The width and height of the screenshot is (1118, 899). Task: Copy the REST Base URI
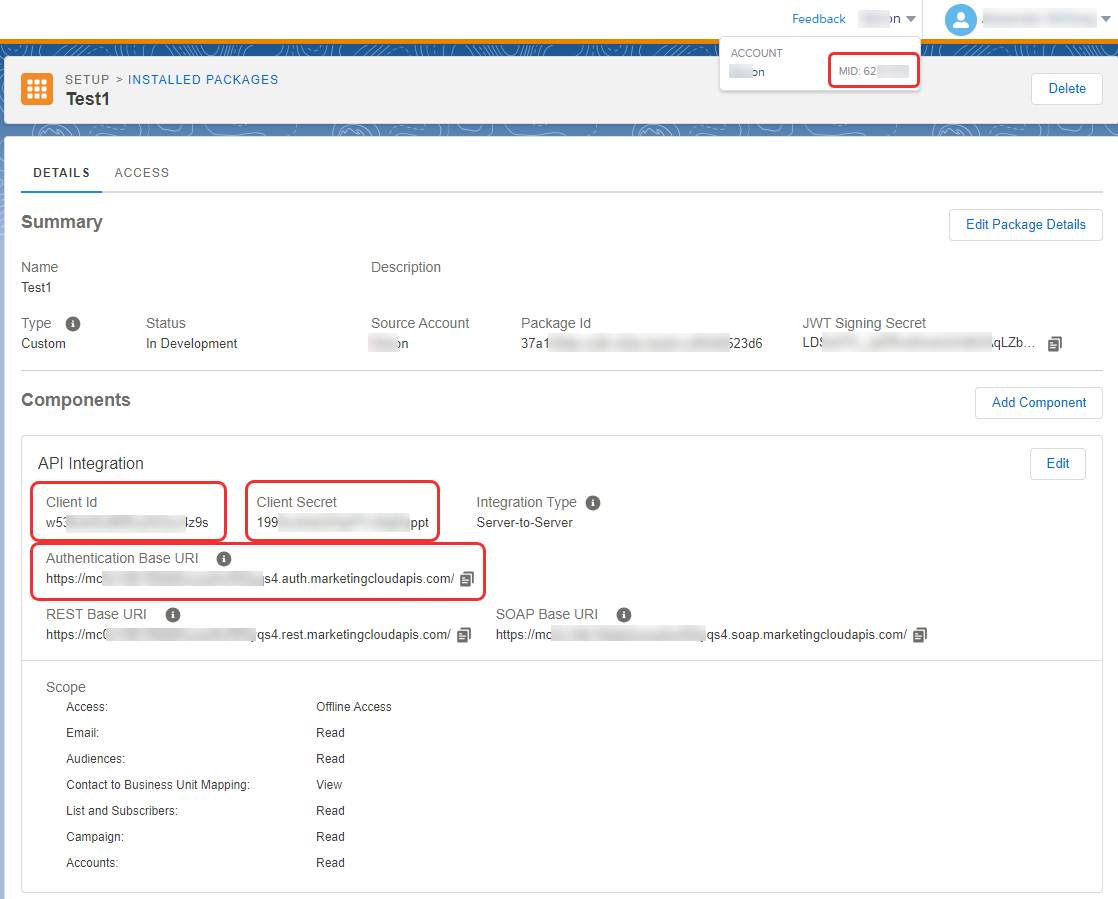[464, 635]
